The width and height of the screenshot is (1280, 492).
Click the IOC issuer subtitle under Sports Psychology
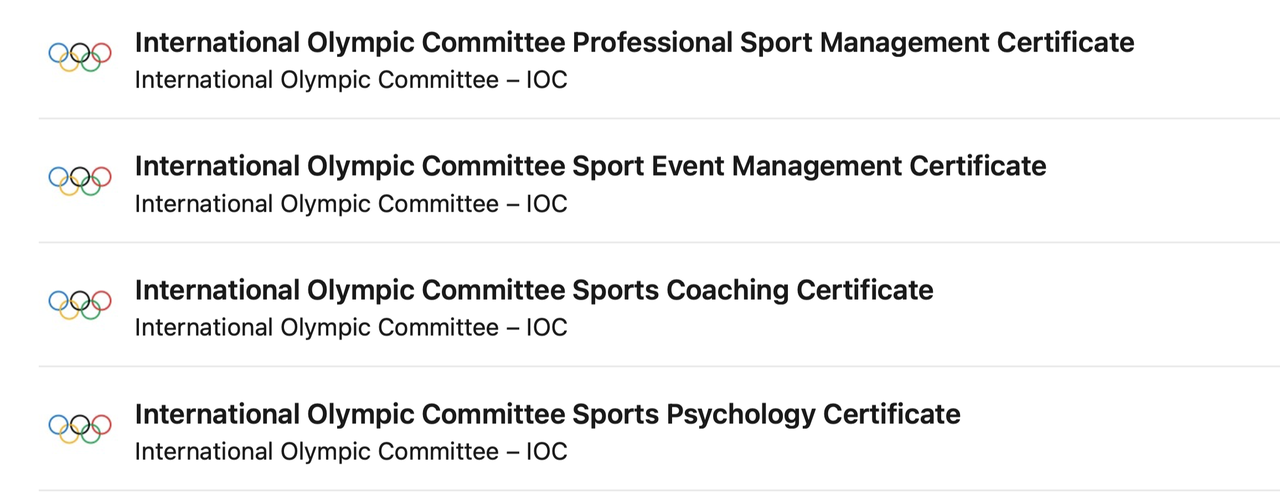pos(350,452)
